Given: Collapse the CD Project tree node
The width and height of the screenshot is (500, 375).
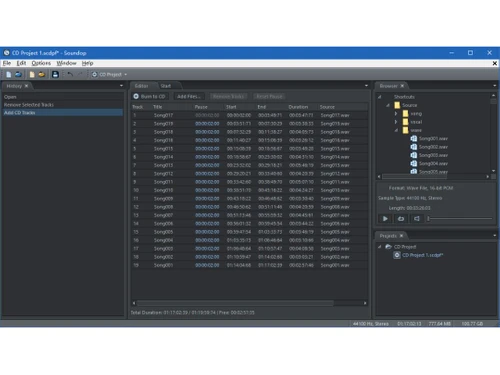Looking at the screenshot, I should (379, 247).
